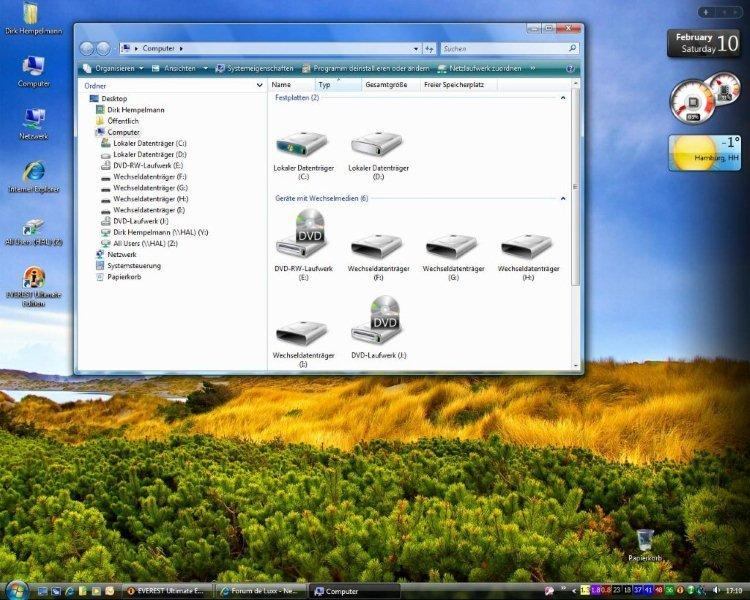Viewport: 750px width, 600px height.
Task: Switch to Computer taskbar button
Action: [355, 591]
